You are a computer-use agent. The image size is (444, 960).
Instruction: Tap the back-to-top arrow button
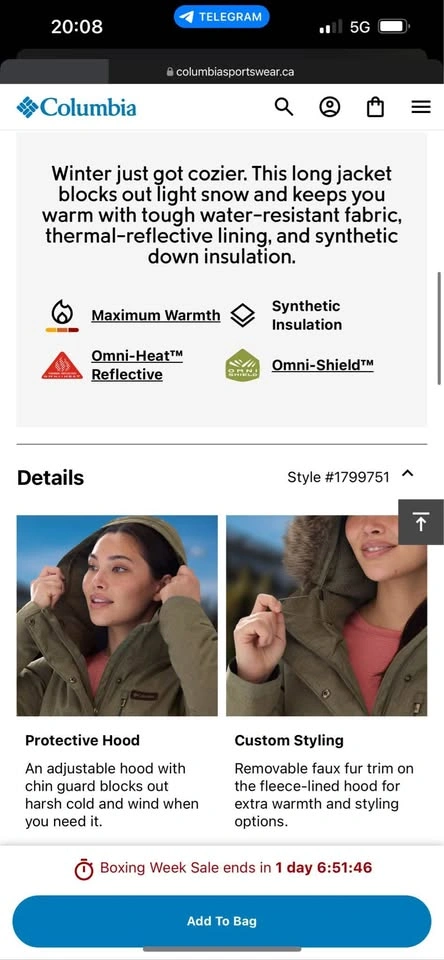coord(421,522)
